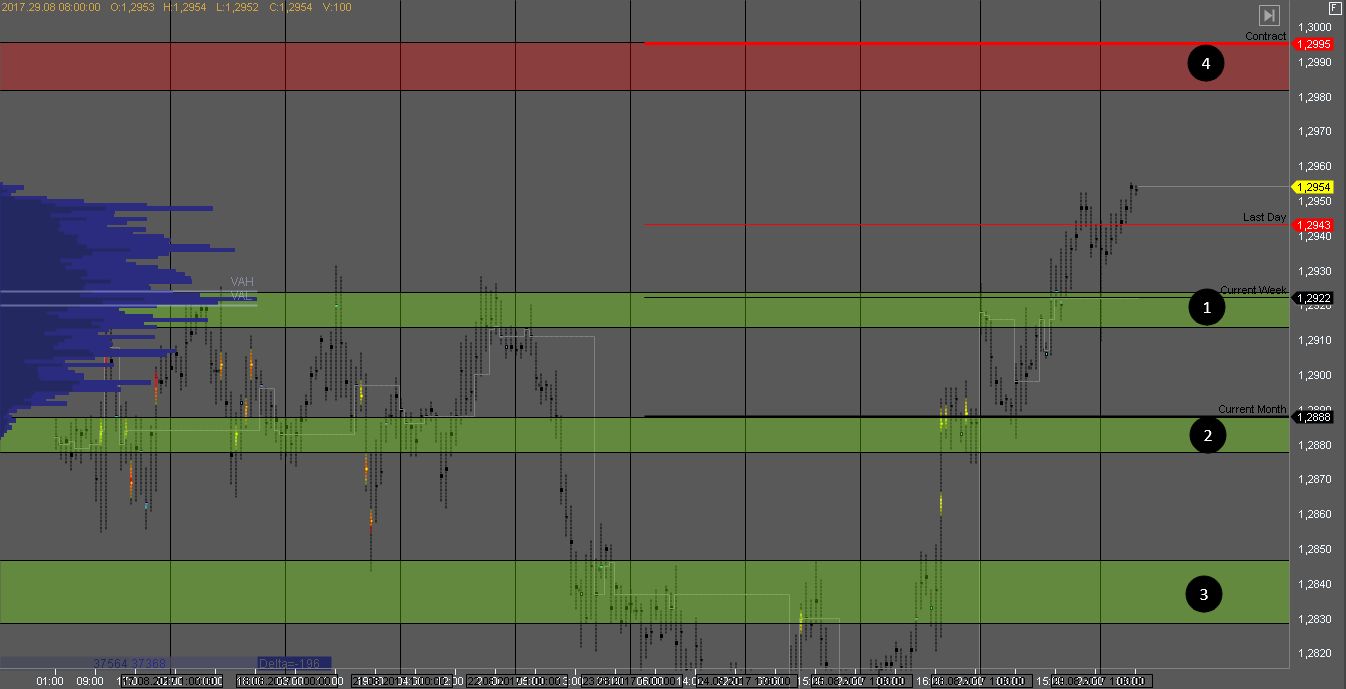Click the VAH value area label
This screenshot has width=1346, height=689.
point(242,282)
